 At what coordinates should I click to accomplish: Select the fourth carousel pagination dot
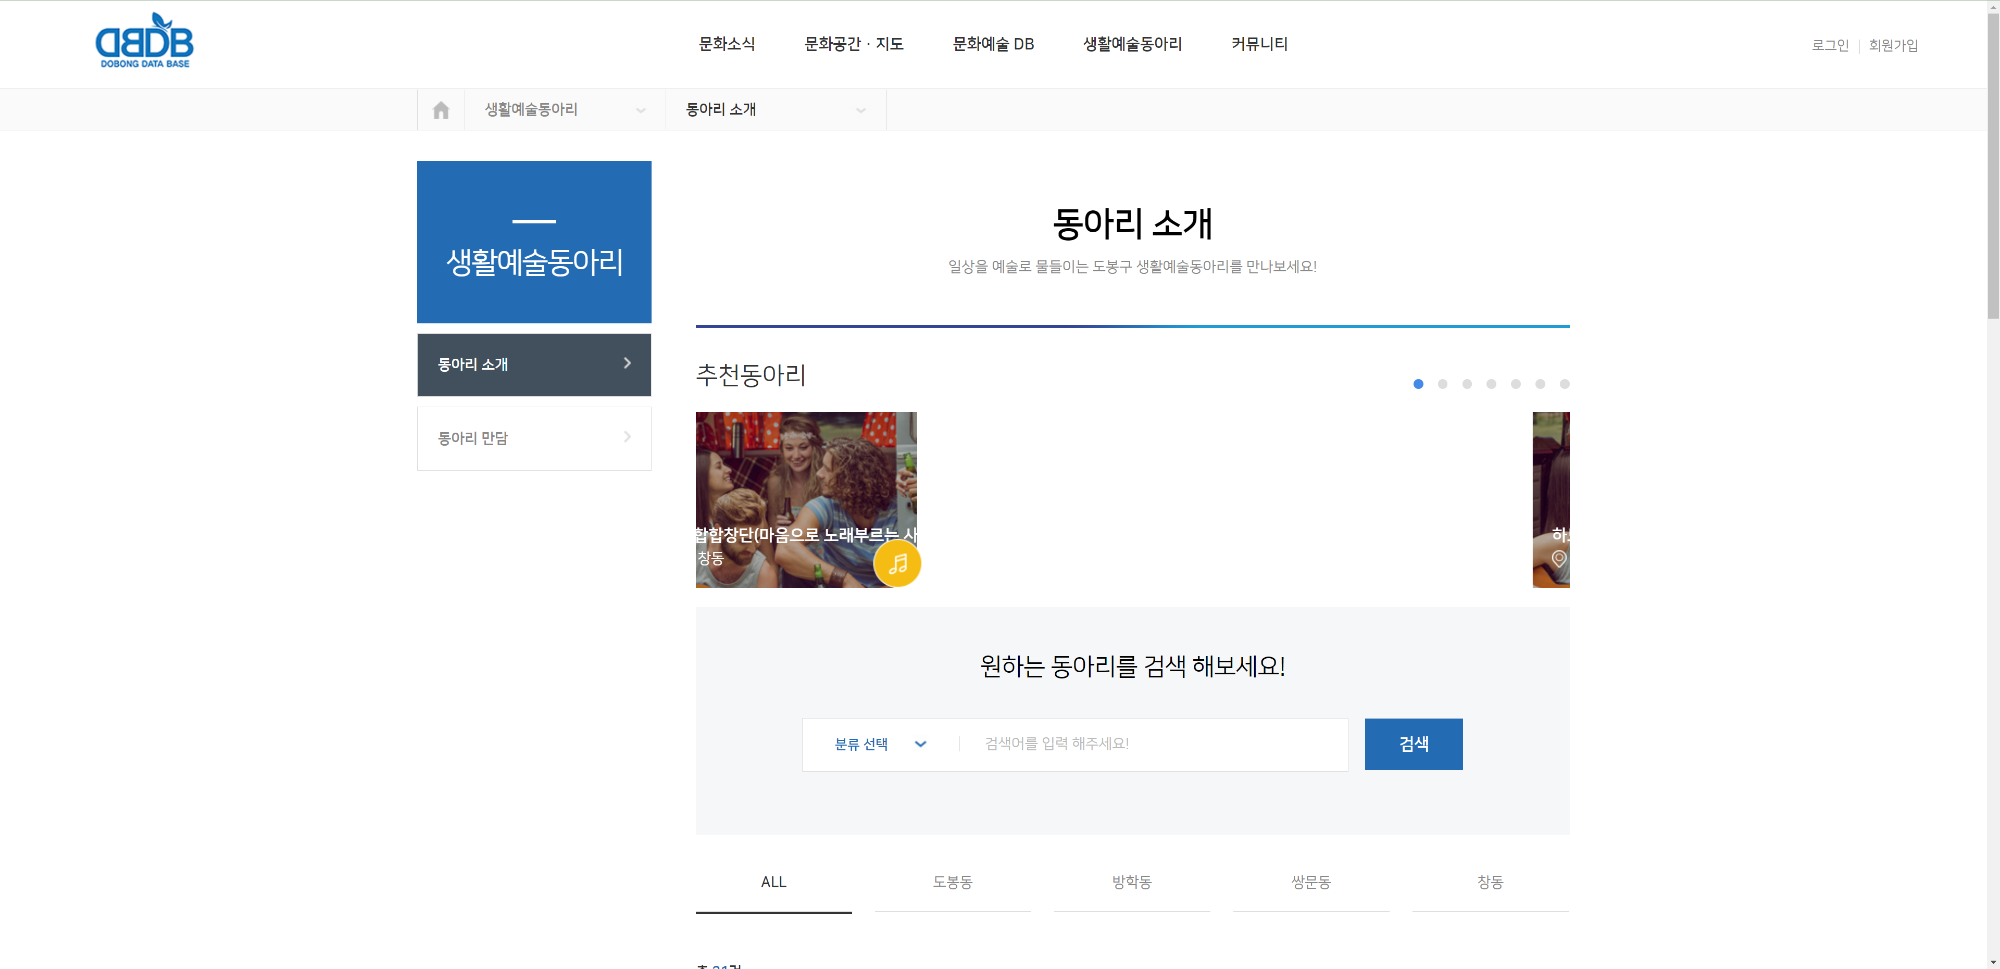click(x=1491, y=384)
